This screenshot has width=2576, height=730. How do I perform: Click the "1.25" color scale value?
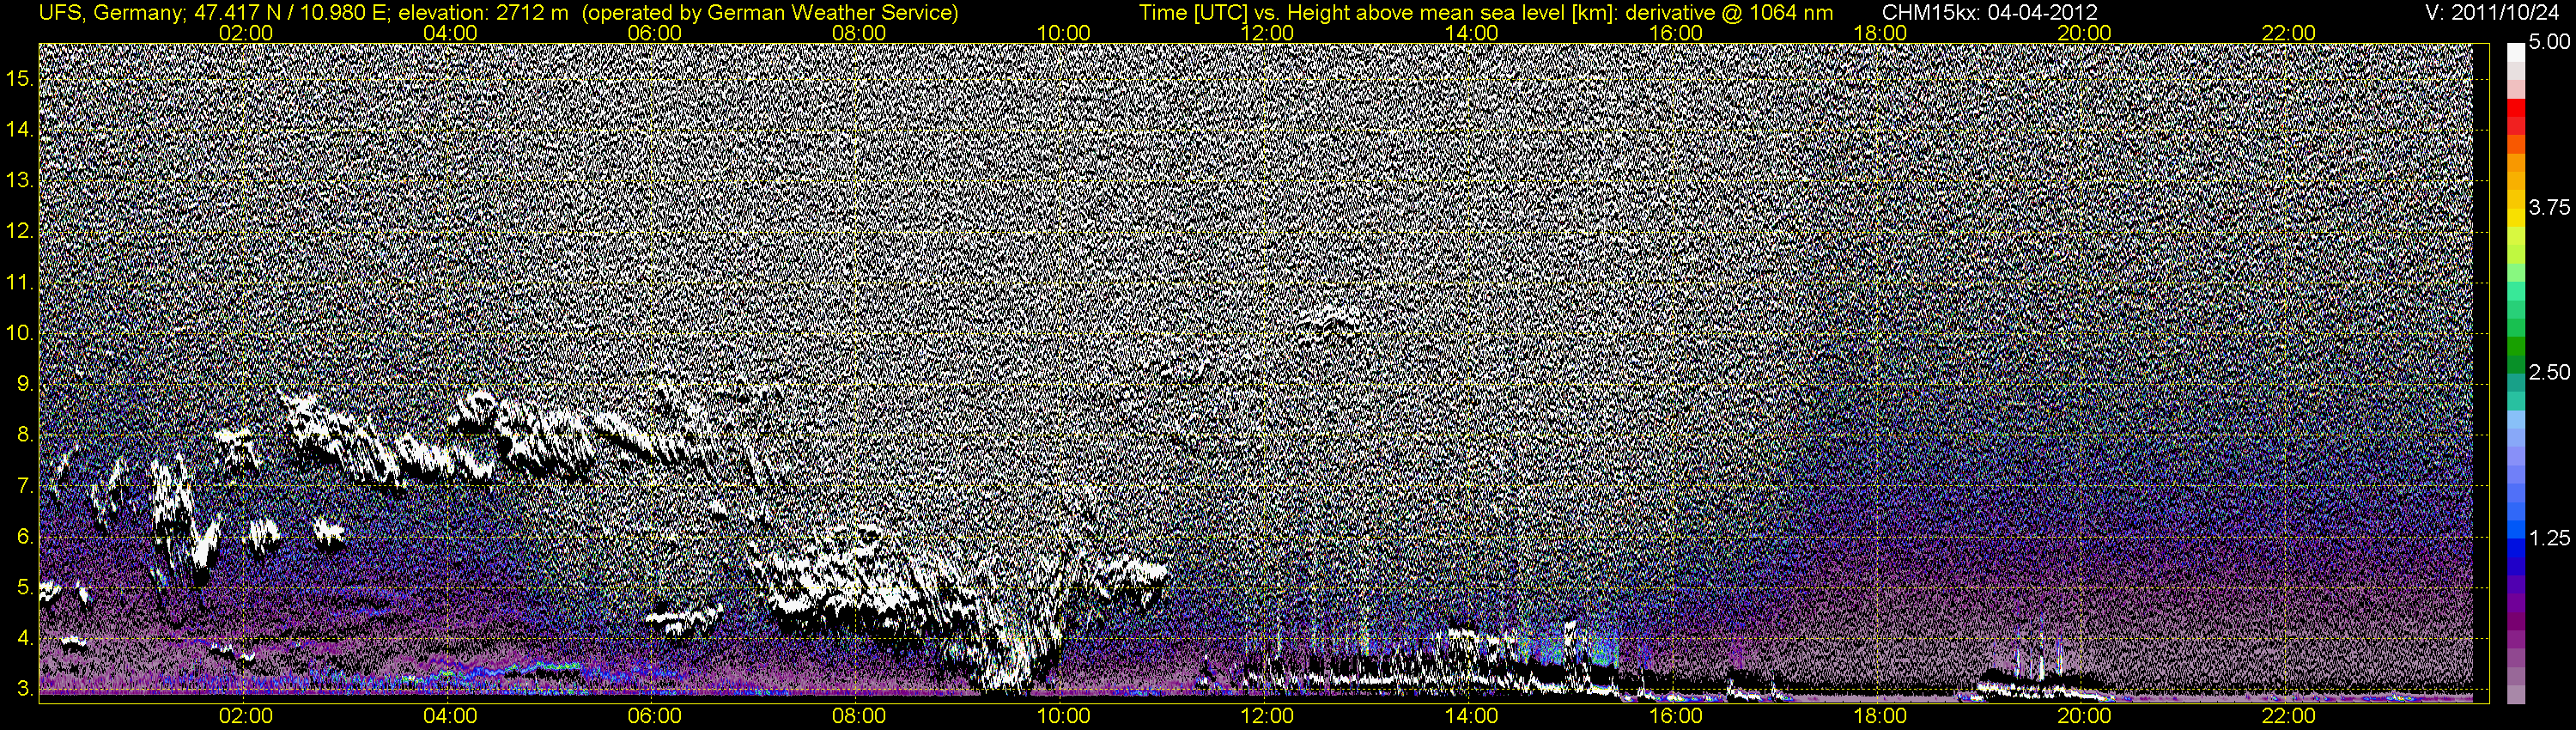[x=2549, y=538]
